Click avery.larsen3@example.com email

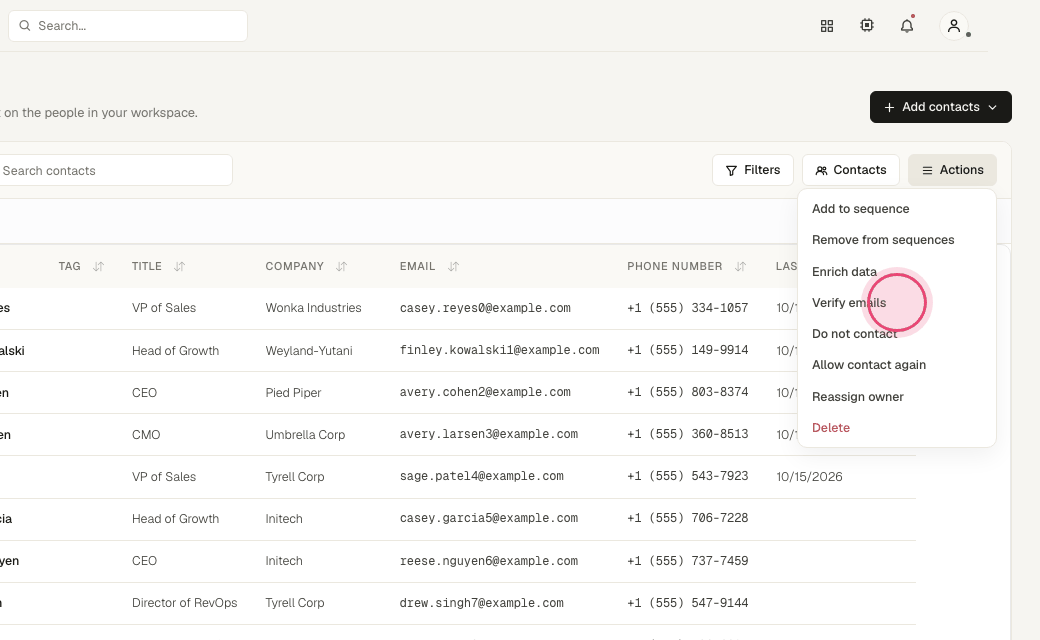pyautogui.click(x=489, y=434)
